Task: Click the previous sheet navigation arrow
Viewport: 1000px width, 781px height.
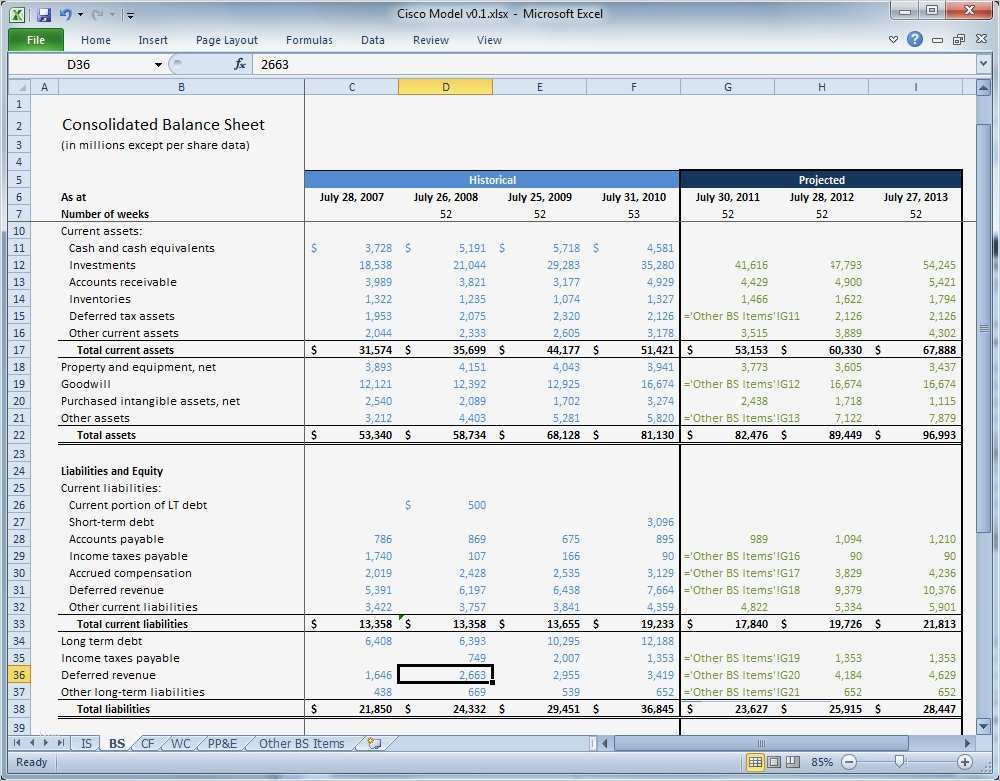Action: (31, 743)
